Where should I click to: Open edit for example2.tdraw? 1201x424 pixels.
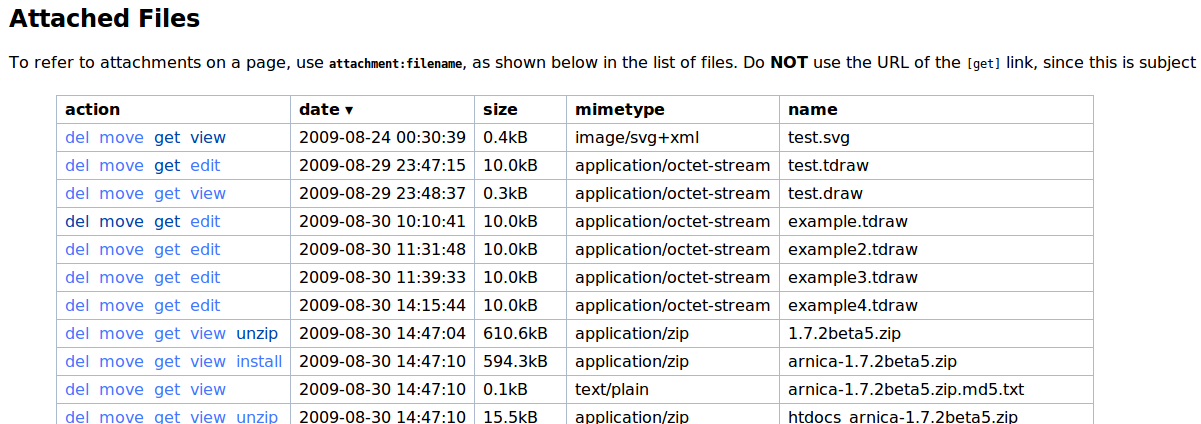[x=205, y=250]
